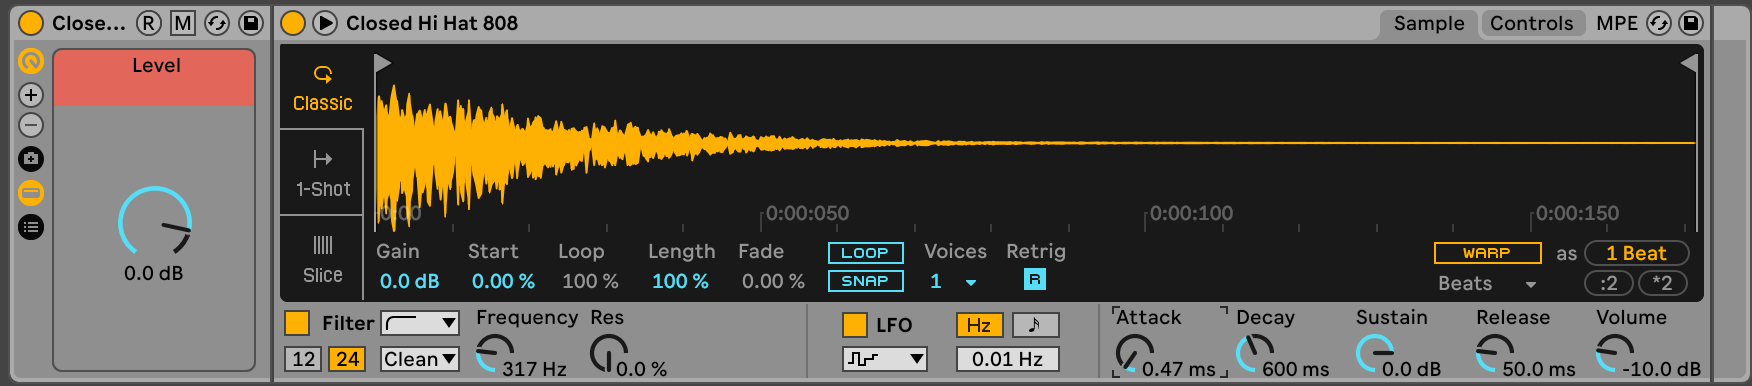Add a macro with plus icon
The image size is (1752, 386).
point(31,95)
